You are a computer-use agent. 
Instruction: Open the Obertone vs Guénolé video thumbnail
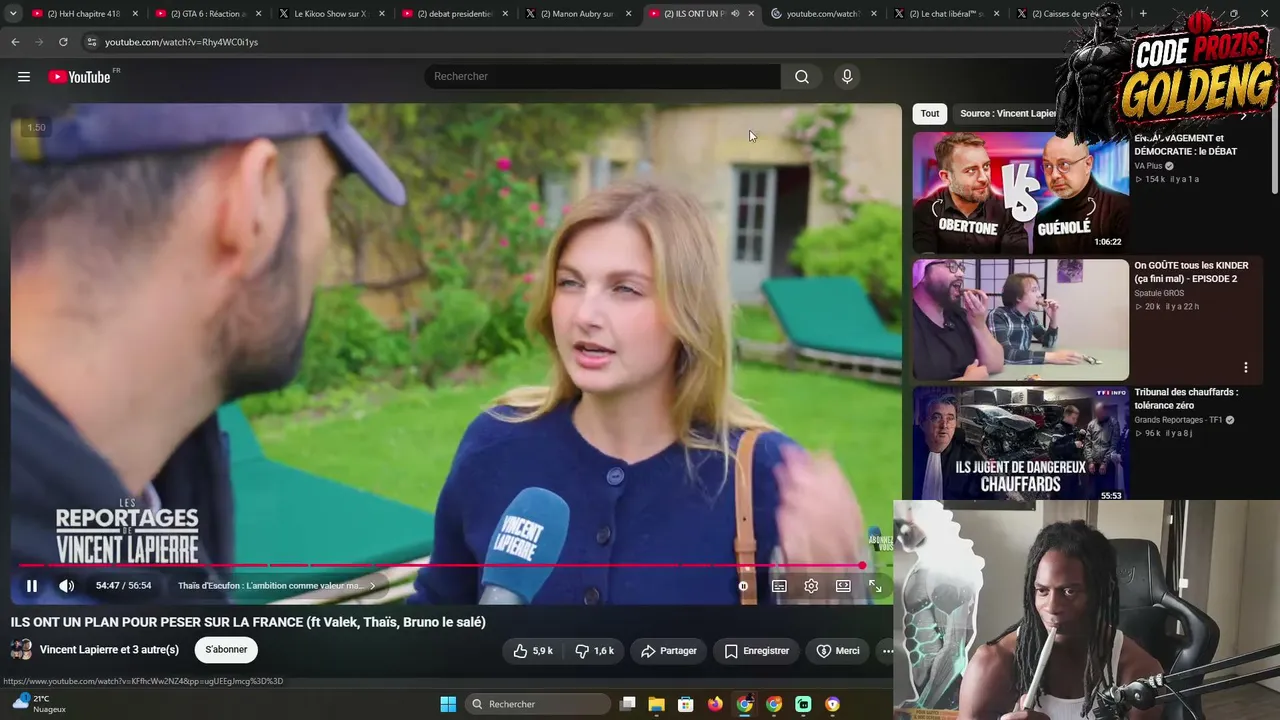click(1020, 192)
